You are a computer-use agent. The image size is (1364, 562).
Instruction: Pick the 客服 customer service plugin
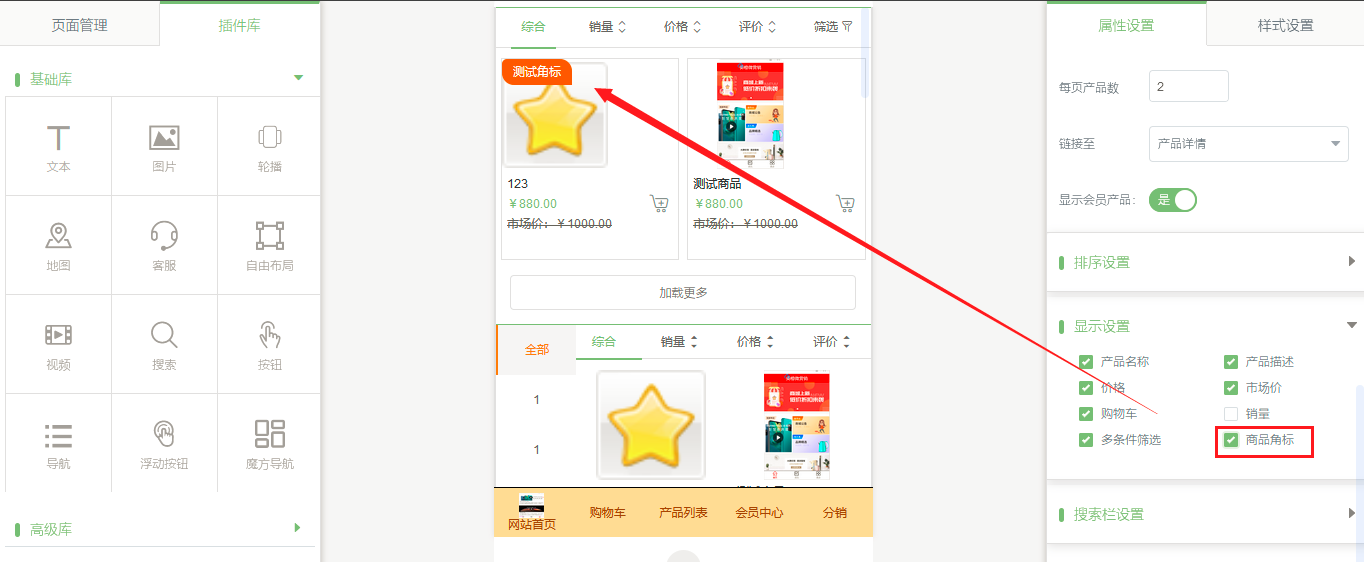click(164, 245)
